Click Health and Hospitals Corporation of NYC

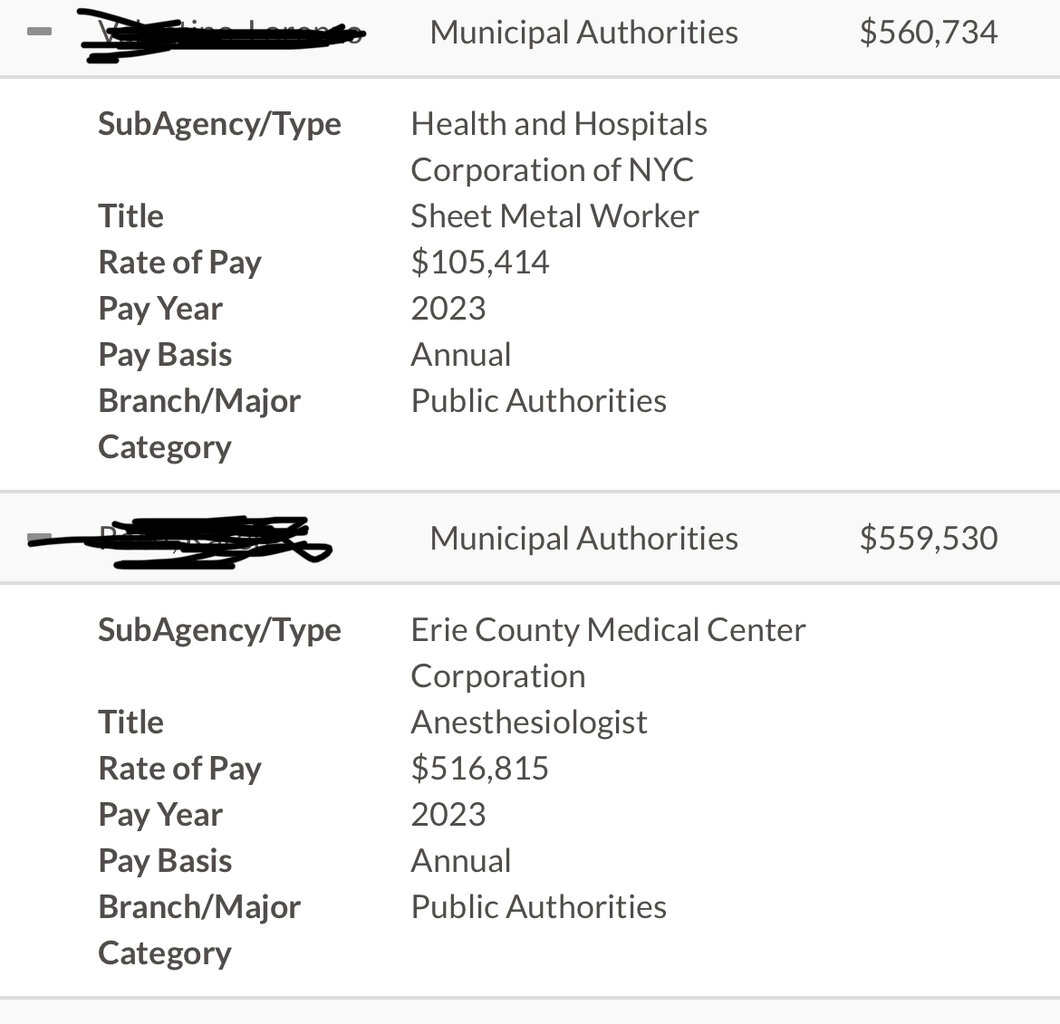click(x=558, y=147)
